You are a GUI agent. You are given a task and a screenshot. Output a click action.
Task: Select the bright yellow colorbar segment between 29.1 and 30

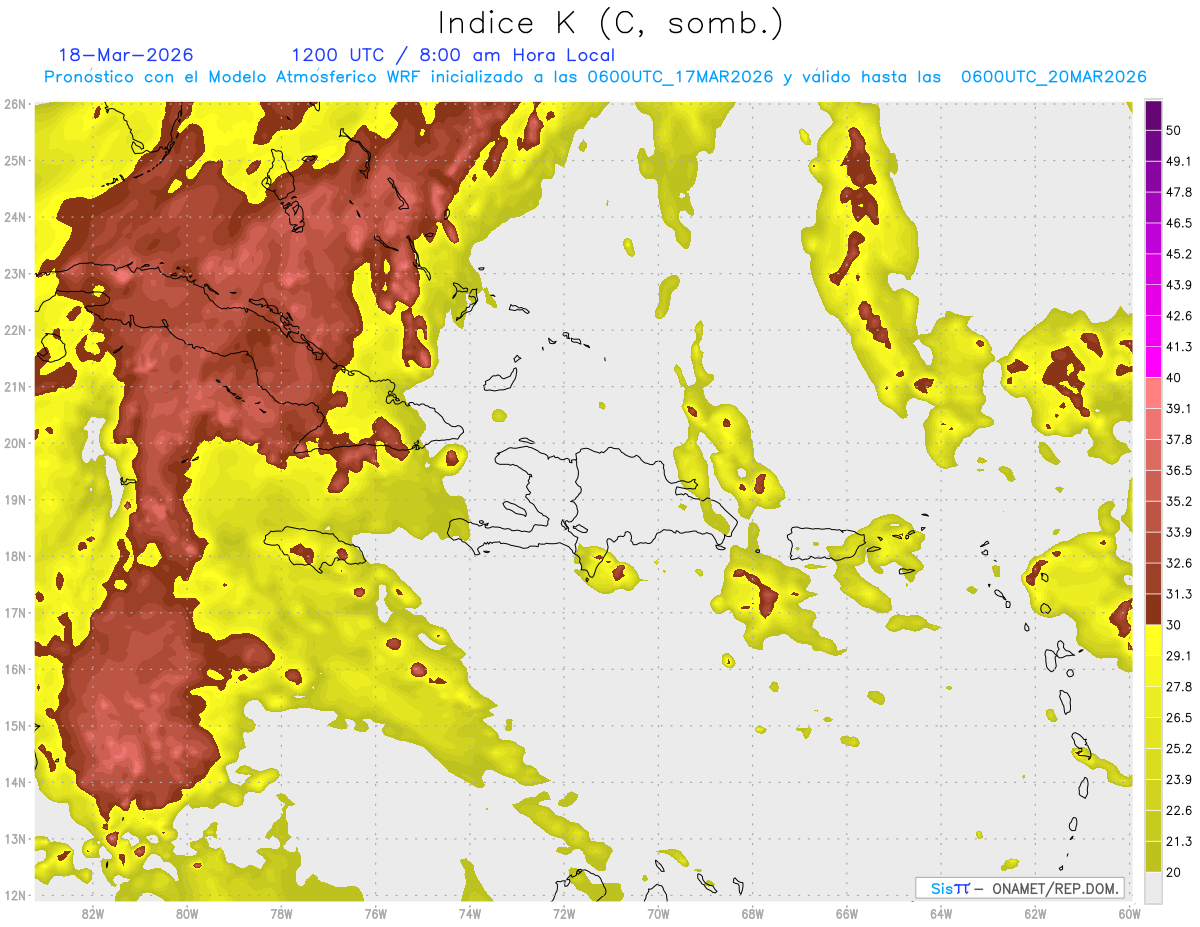[1153, 640]
